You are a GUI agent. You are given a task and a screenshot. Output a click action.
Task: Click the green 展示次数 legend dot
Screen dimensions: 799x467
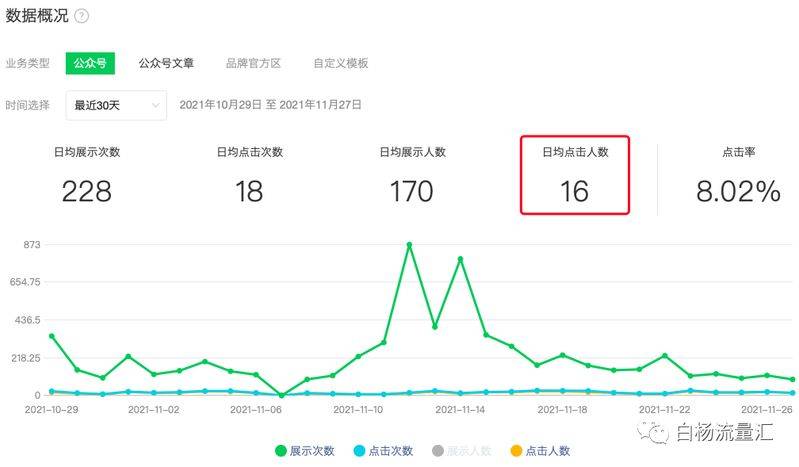click(281, 451)
